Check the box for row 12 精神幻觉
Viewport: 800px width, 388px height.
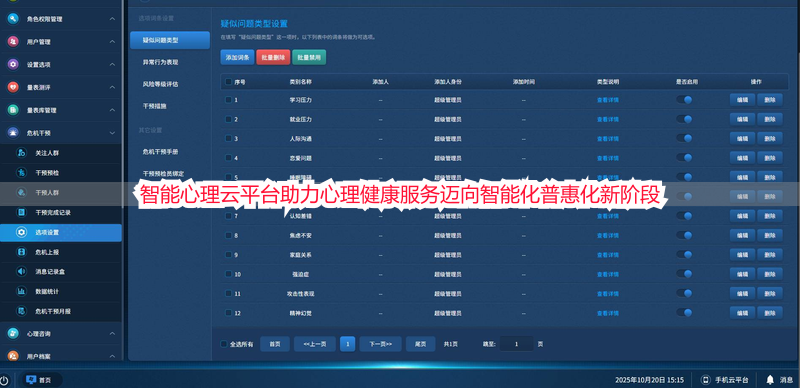click(x=229, y=313)
